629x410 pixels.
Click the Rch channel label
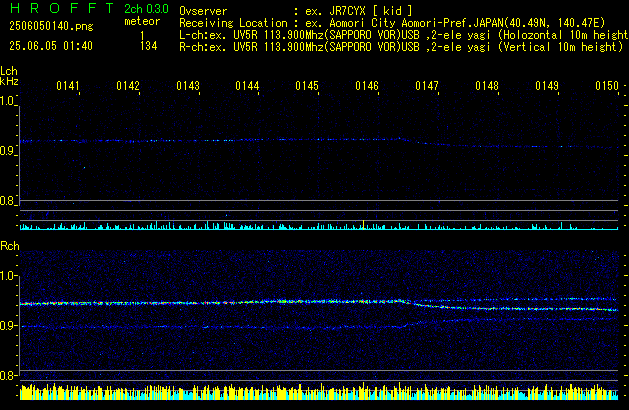point(10,246)
